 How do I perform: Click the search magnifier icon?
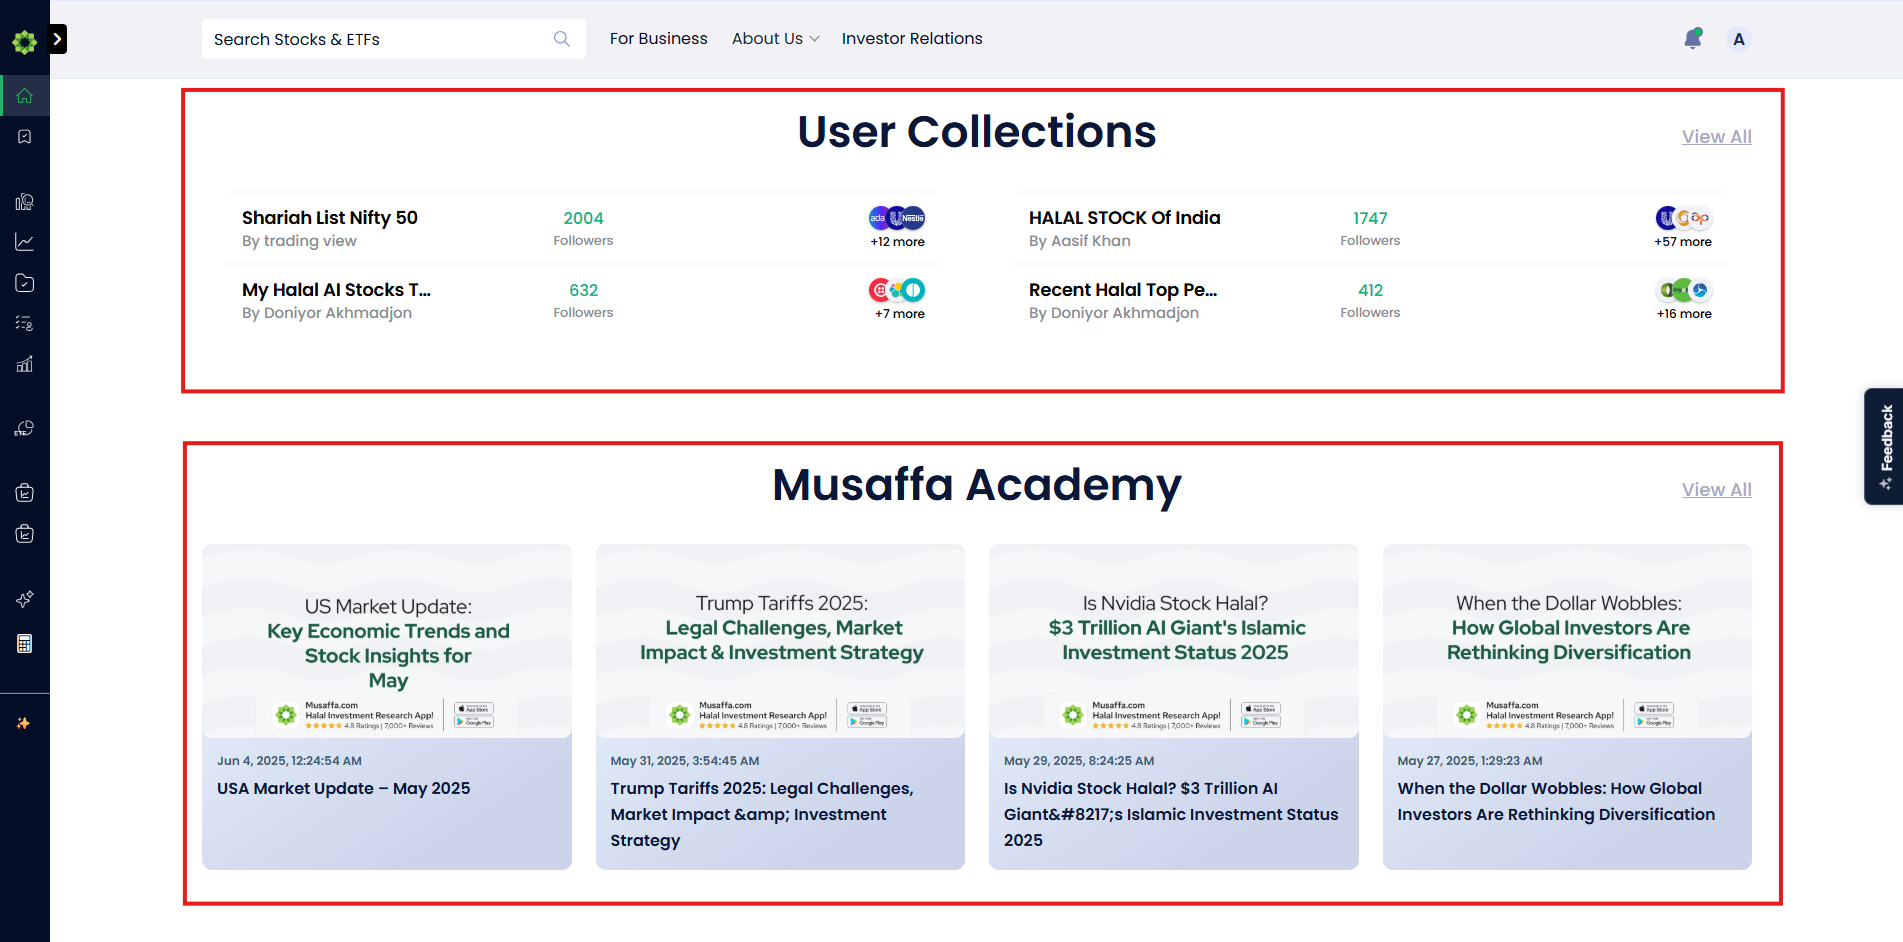[x=562, y=39]
